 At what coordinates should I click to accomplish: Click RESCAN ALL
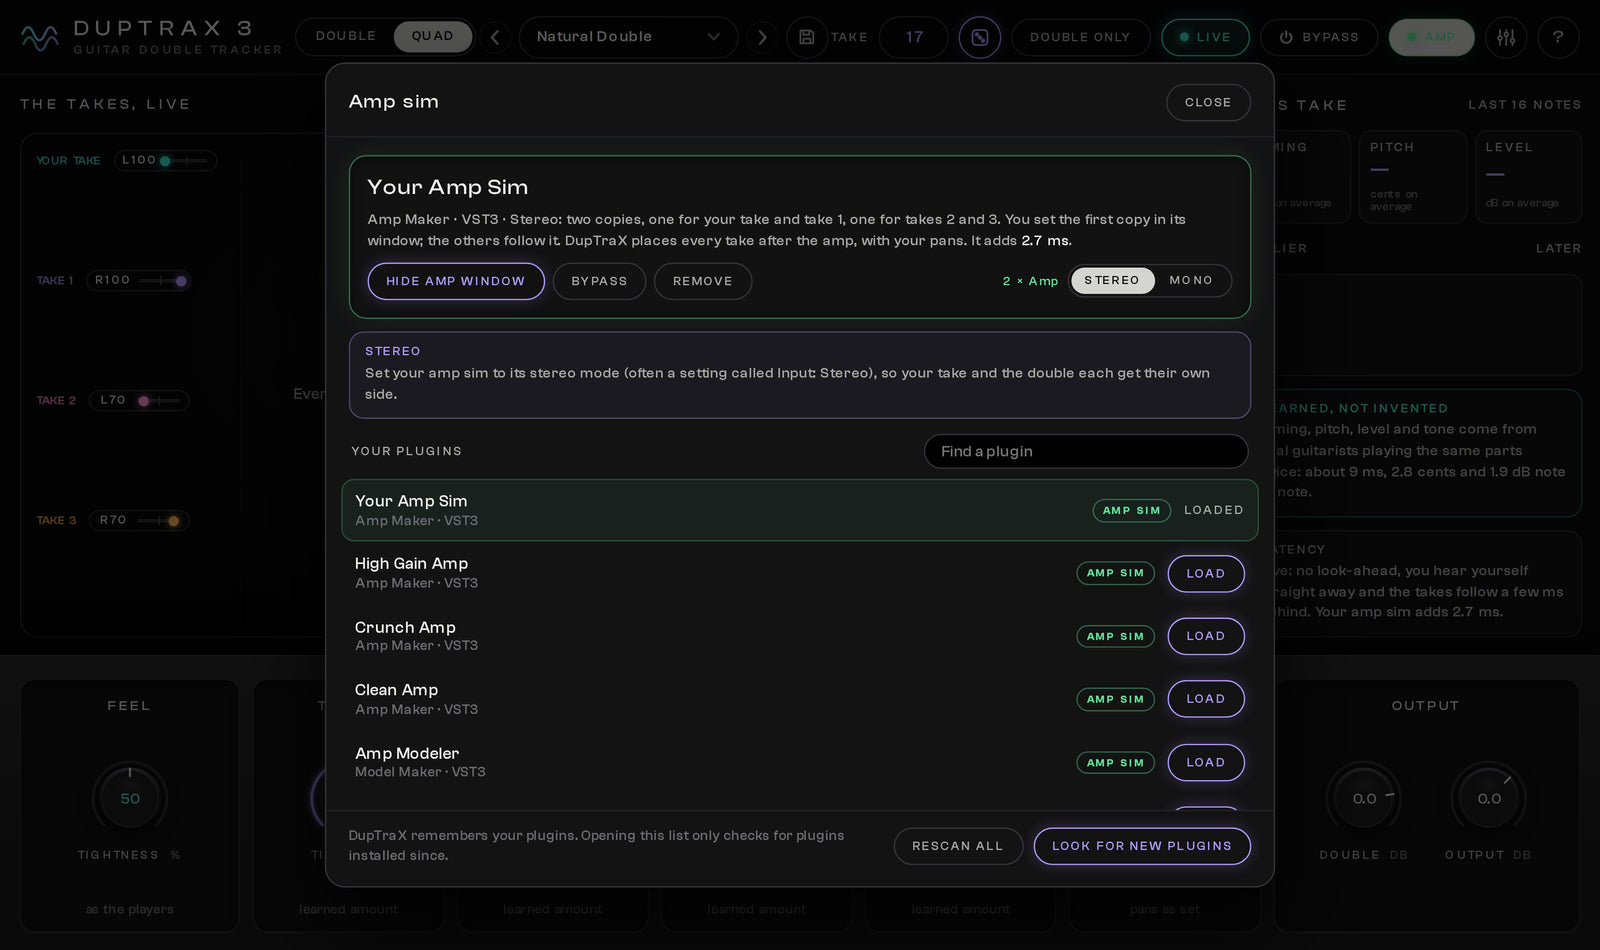click(x=958, y=846)
